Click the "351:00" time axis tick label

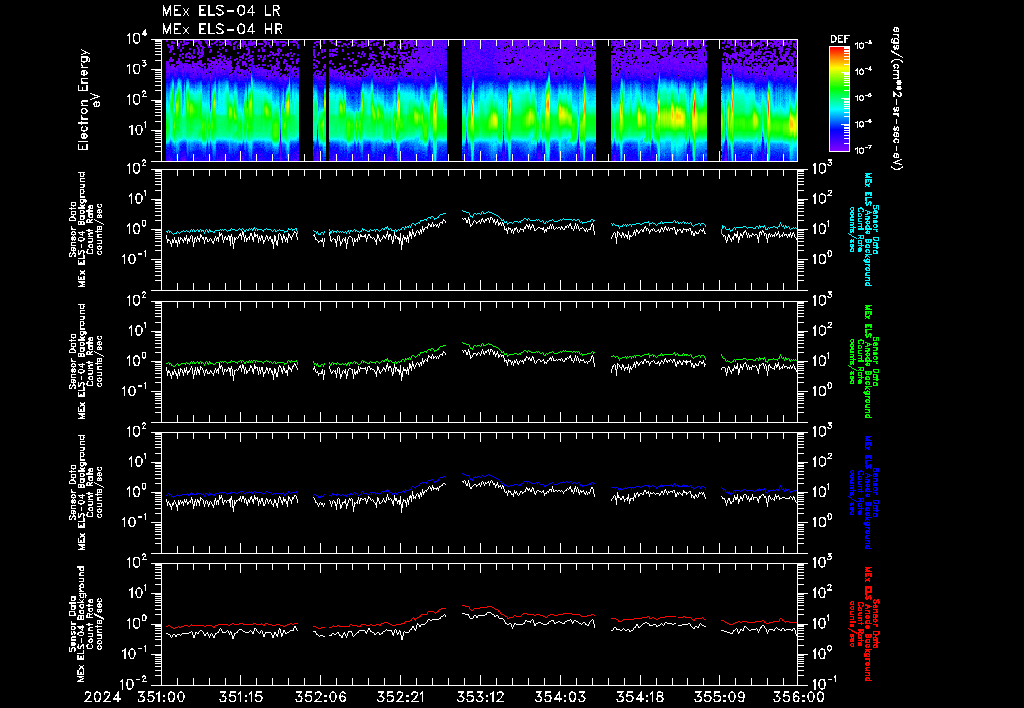(161, 698)
